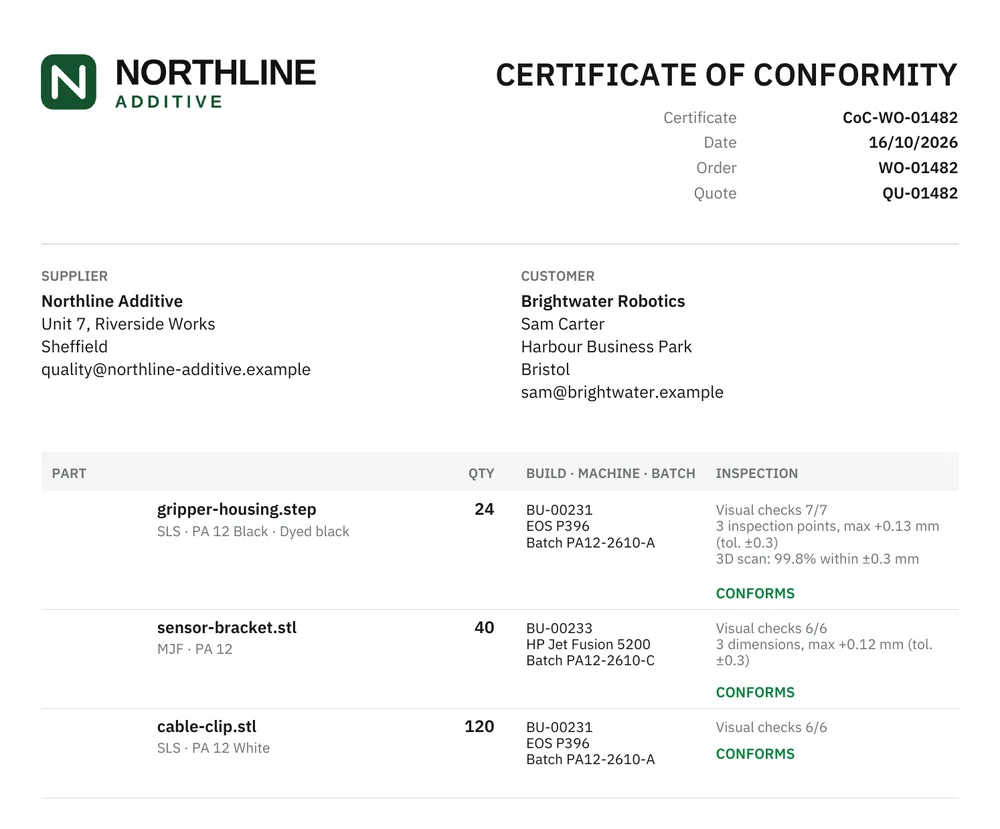Click Batch PA12-2610-C
This screenshot has width=1000, height=829.
point(591,661)
